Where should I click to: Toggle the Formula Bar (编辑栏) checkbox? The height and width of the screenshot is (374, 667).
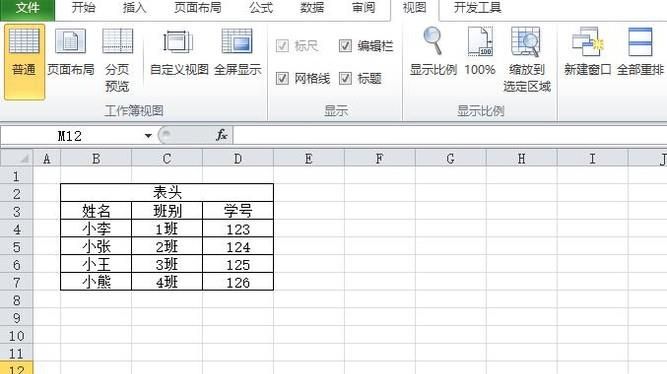345,46
